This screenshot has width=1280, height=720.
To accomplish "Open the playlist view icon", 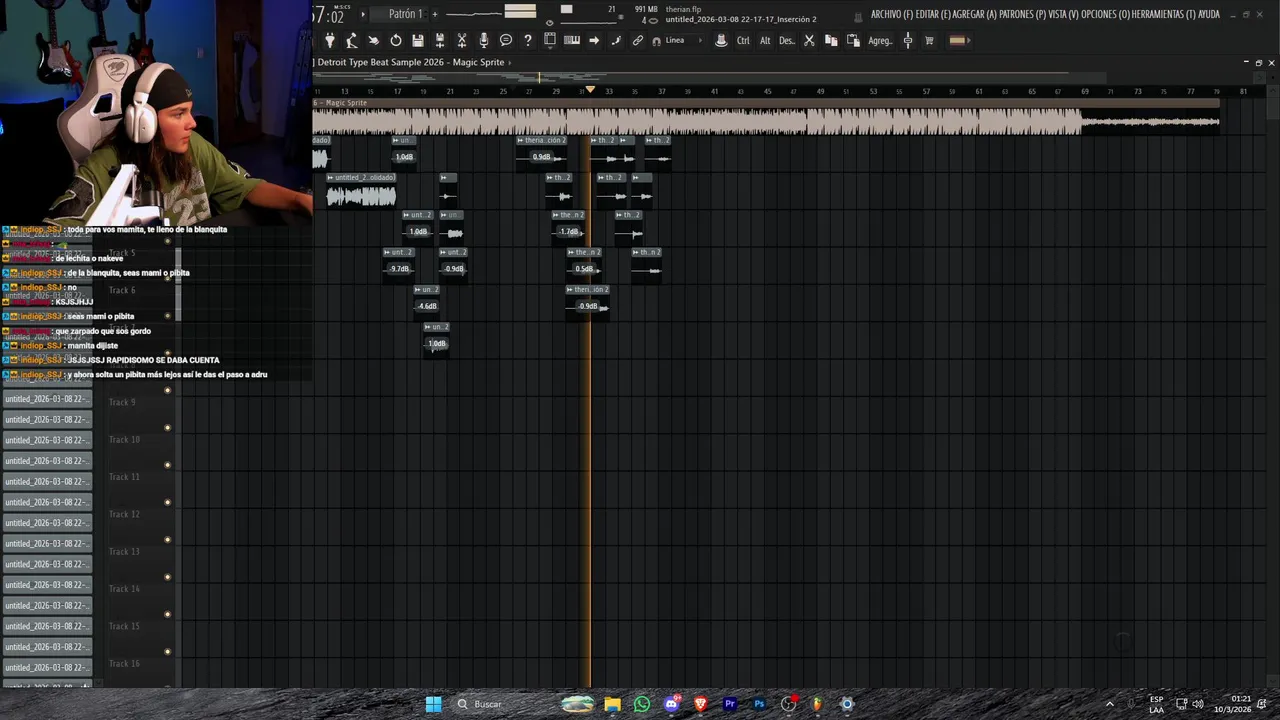I will coord(550,40).
